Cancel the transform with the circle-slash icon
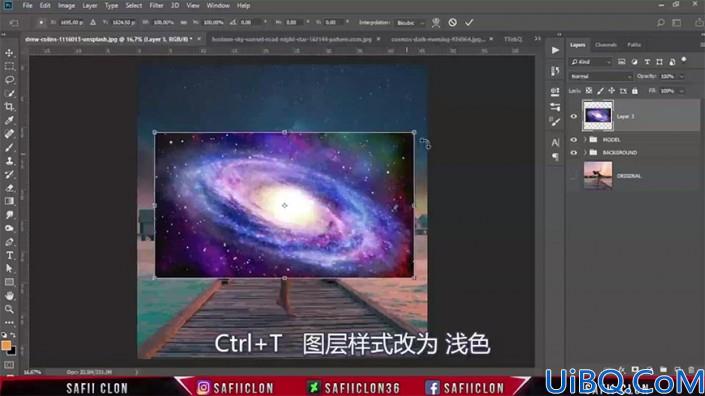 tap(452, 22)
